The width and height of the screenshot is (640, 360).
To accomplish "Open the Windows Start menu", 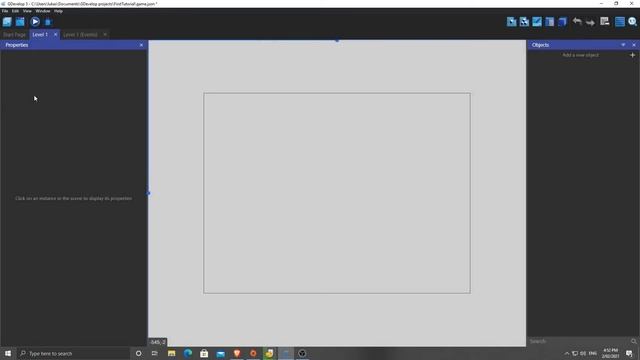I will tap(8, 353).
